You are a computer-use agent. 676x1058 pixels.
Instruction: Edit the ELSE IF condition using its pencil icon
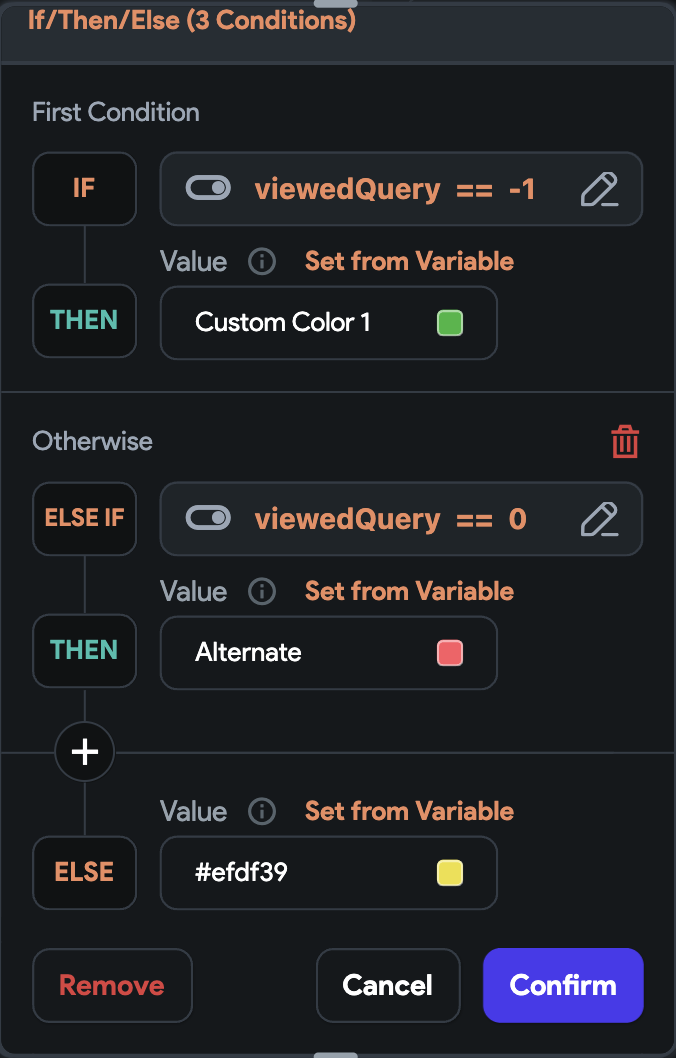pyautogui.click(x=600, y=519)
